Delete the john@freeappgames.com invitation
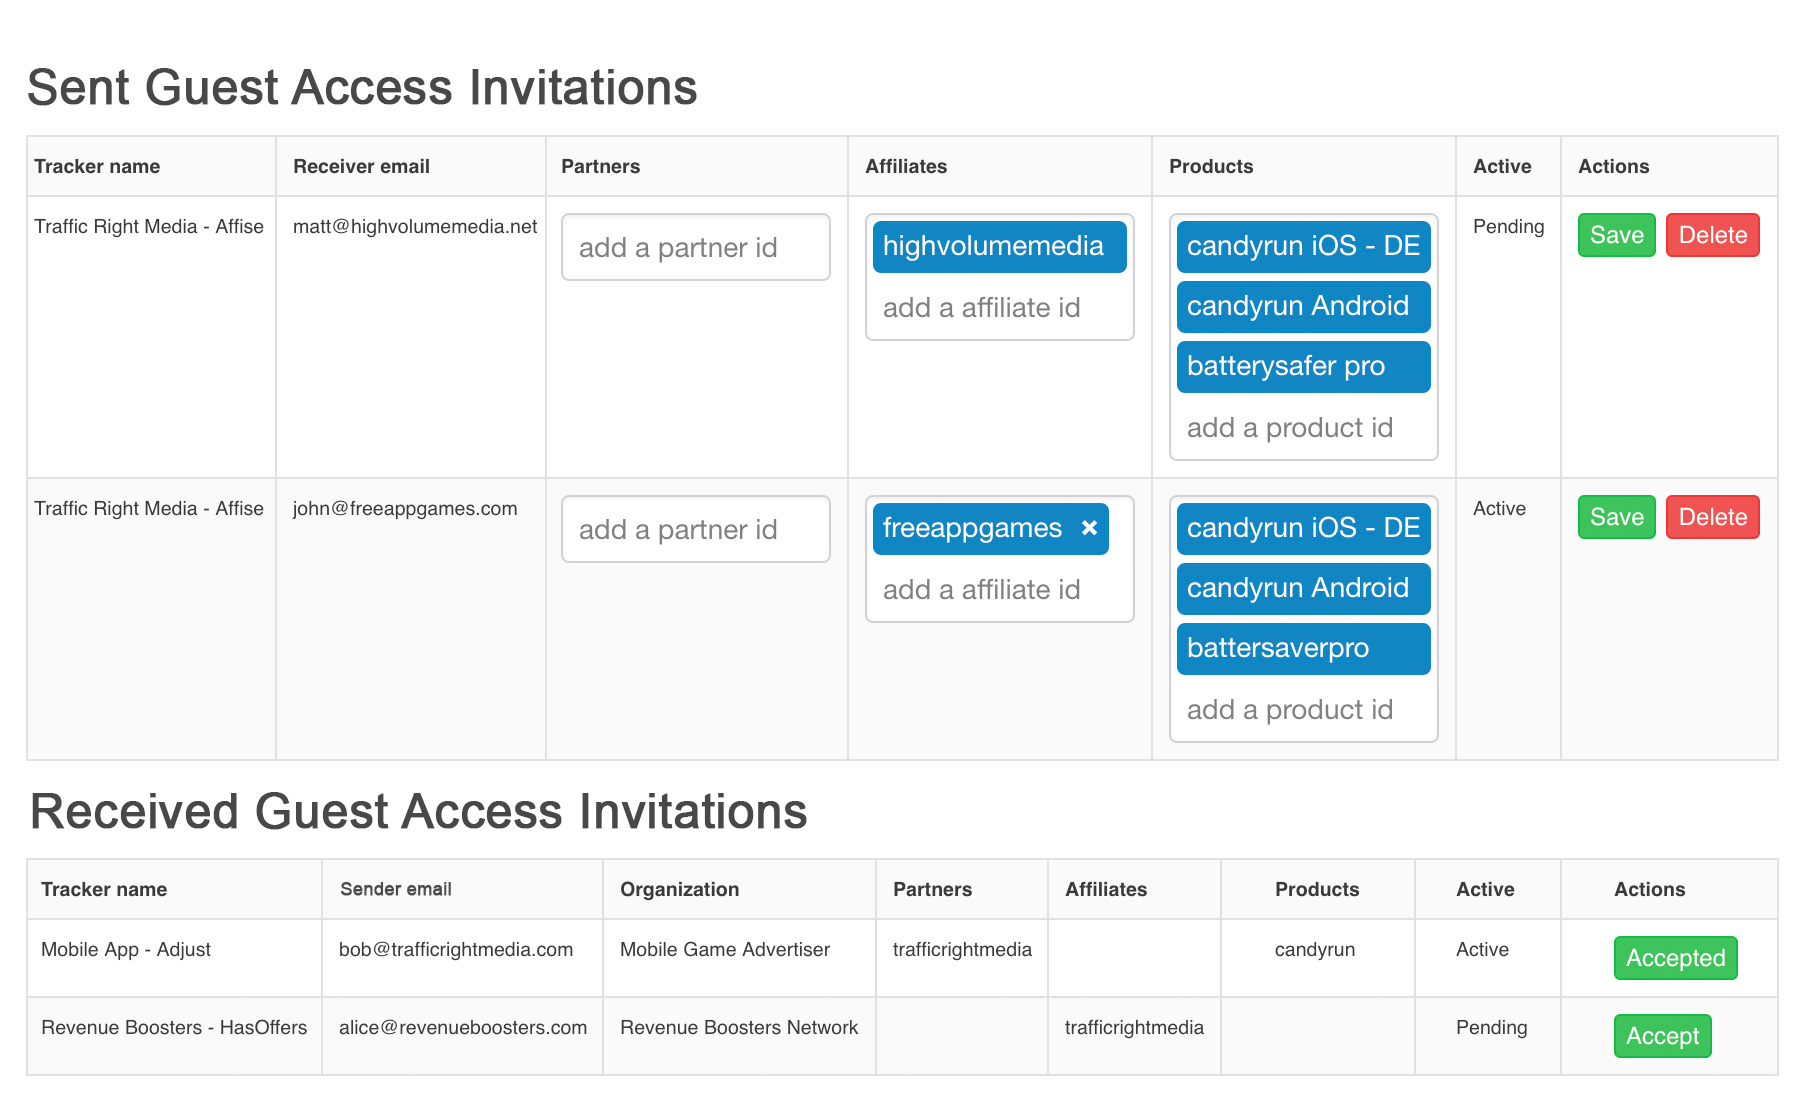The width and height of the screenshot is (1813, 1107). [x=1712, y=517]
